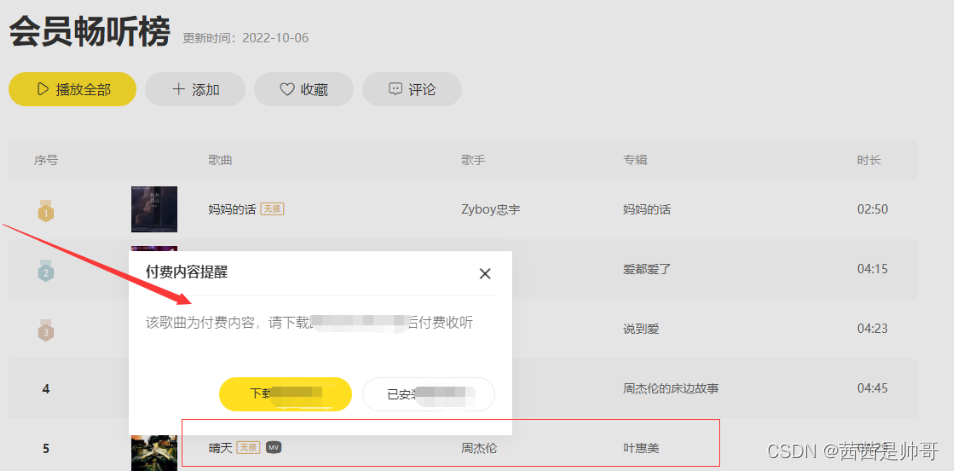Click the heart icon in 收藏
954x471 pixels.
pos(287,89)
